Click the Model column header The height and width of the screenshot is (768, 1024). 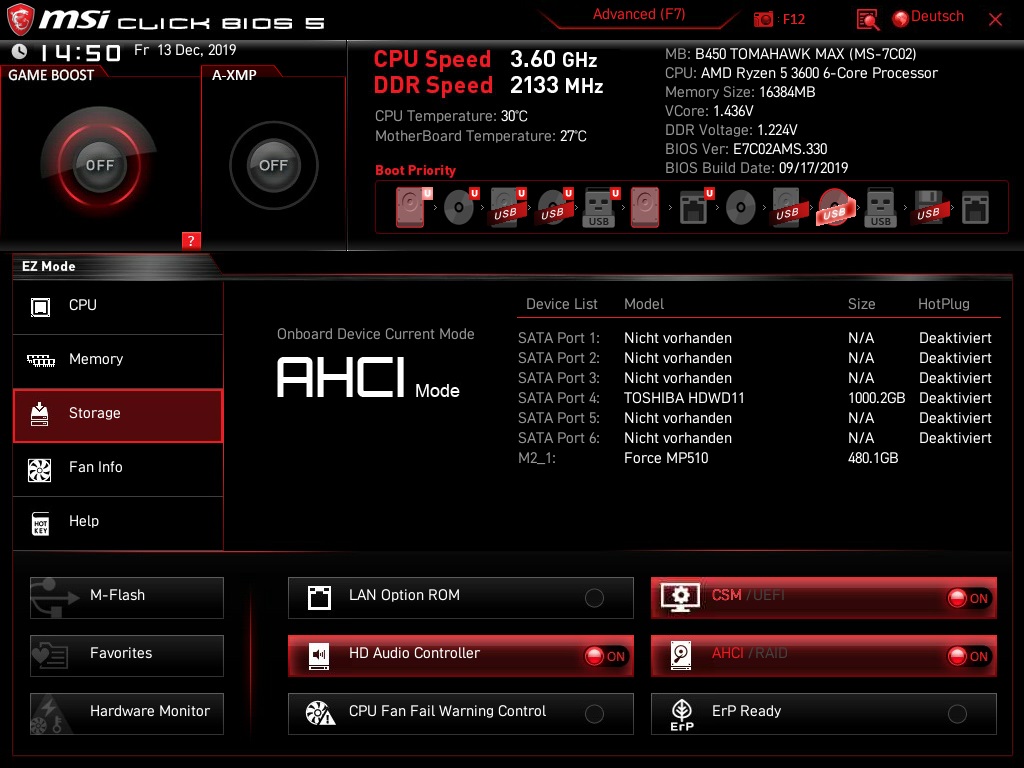644,304
